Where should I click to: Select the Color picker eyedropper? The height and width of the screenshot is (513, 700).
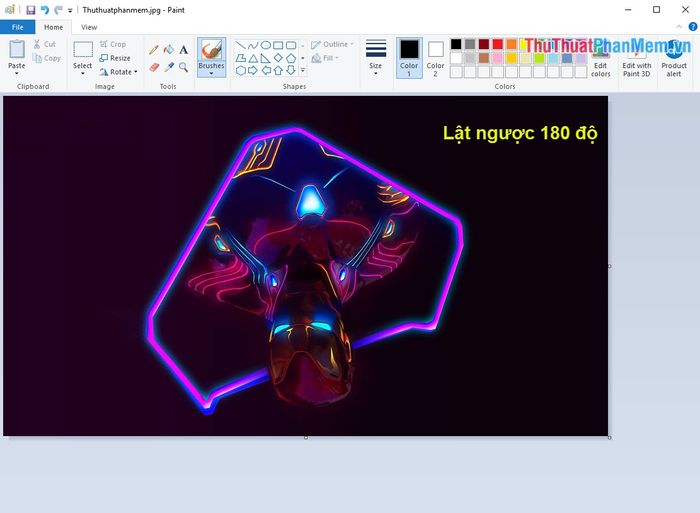pyautogui.click(x=169, y=67)
